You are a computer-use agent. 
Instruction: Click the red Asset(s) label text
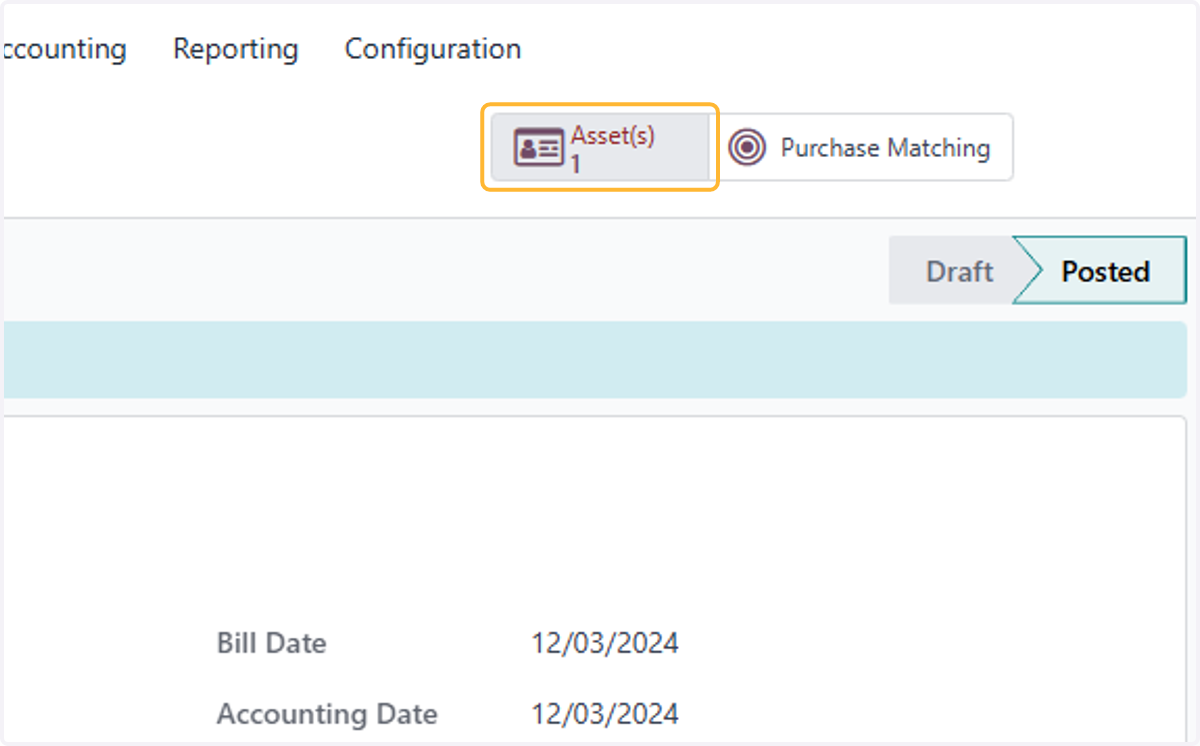point(613,136)
